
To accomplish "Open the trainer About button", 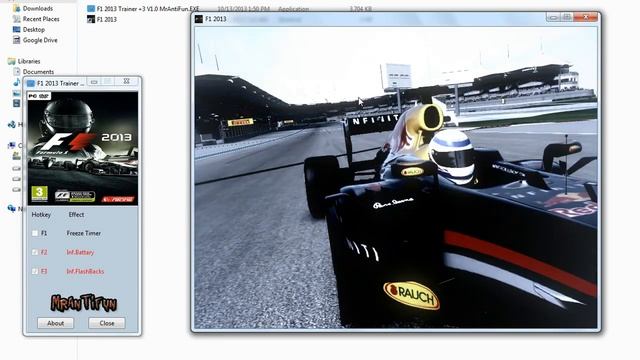I will 56,323.
